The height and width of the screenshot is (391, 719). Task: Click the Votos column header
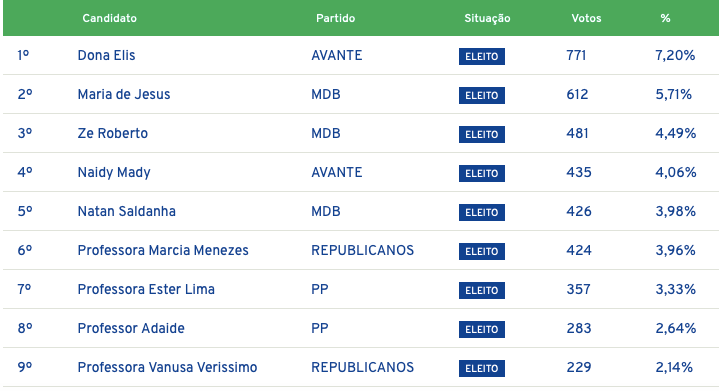(x=586, y=18)
